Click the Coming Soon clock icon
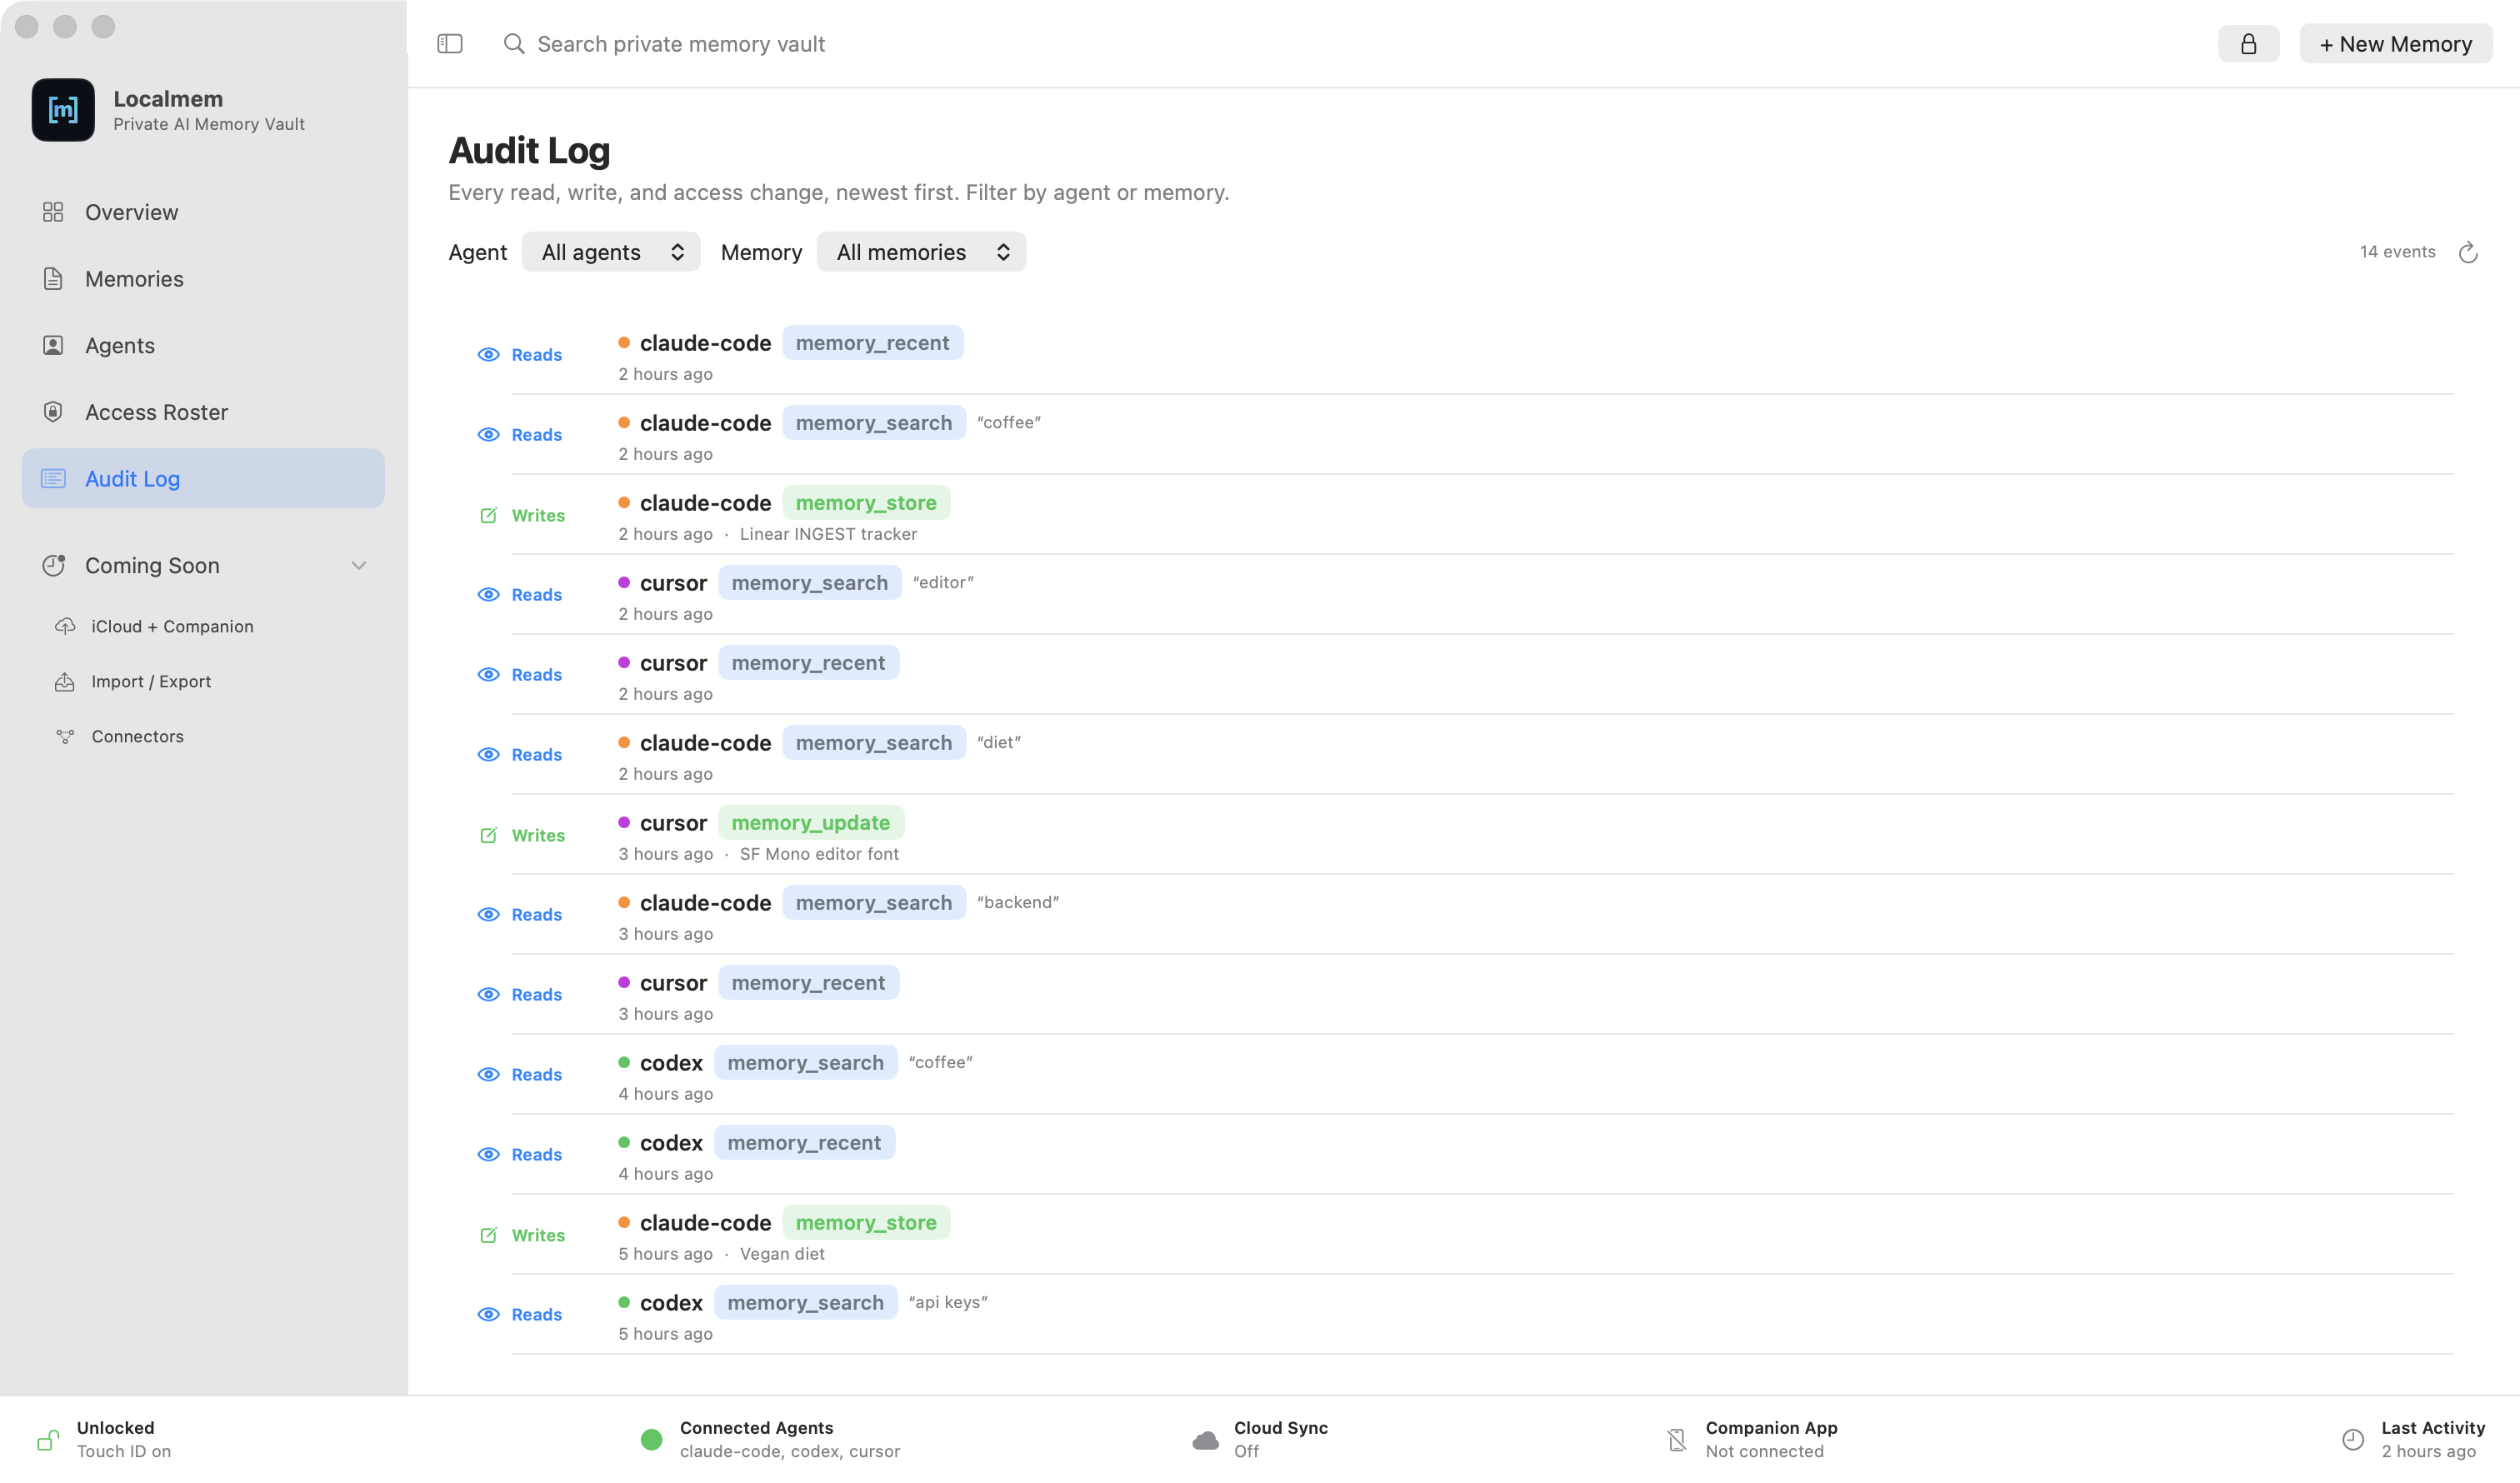This screenshot has width=2520, height=1483. [x=54, y=565]
